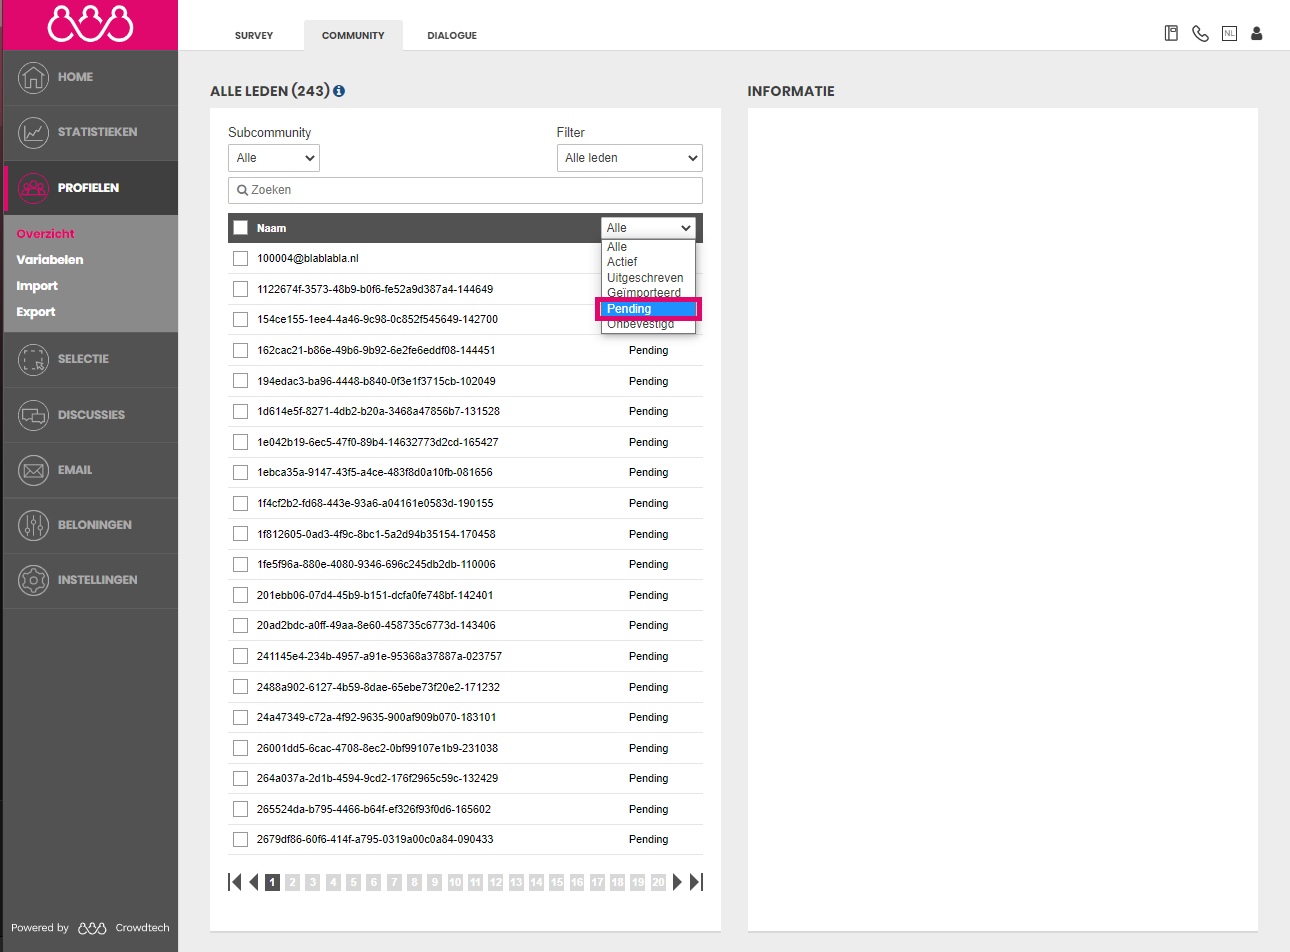Check the box for 1d614e5f-8271-4db2 member
Image resolution: width=1290 pixels, height=952 pixels.
click(x=240, y=411)
